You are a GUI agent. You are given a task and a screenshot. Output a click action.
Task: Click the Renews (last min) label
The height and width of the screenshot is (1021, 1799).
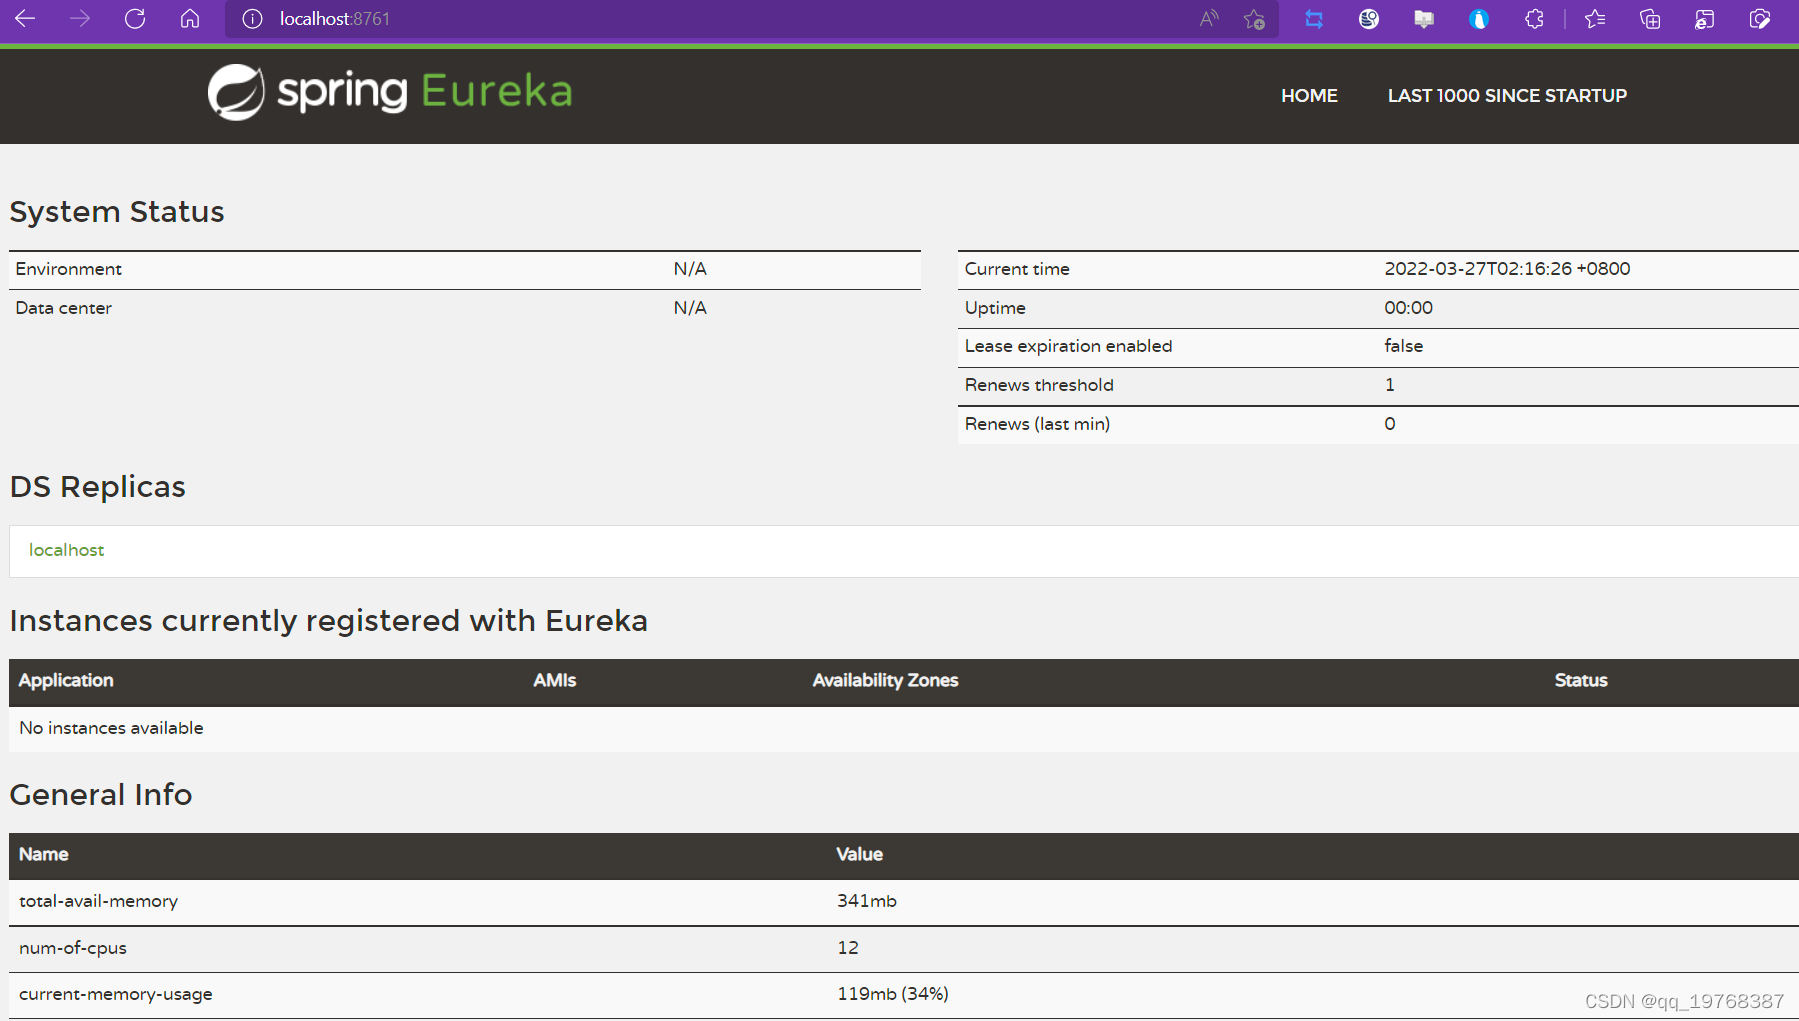(1037, 424)
